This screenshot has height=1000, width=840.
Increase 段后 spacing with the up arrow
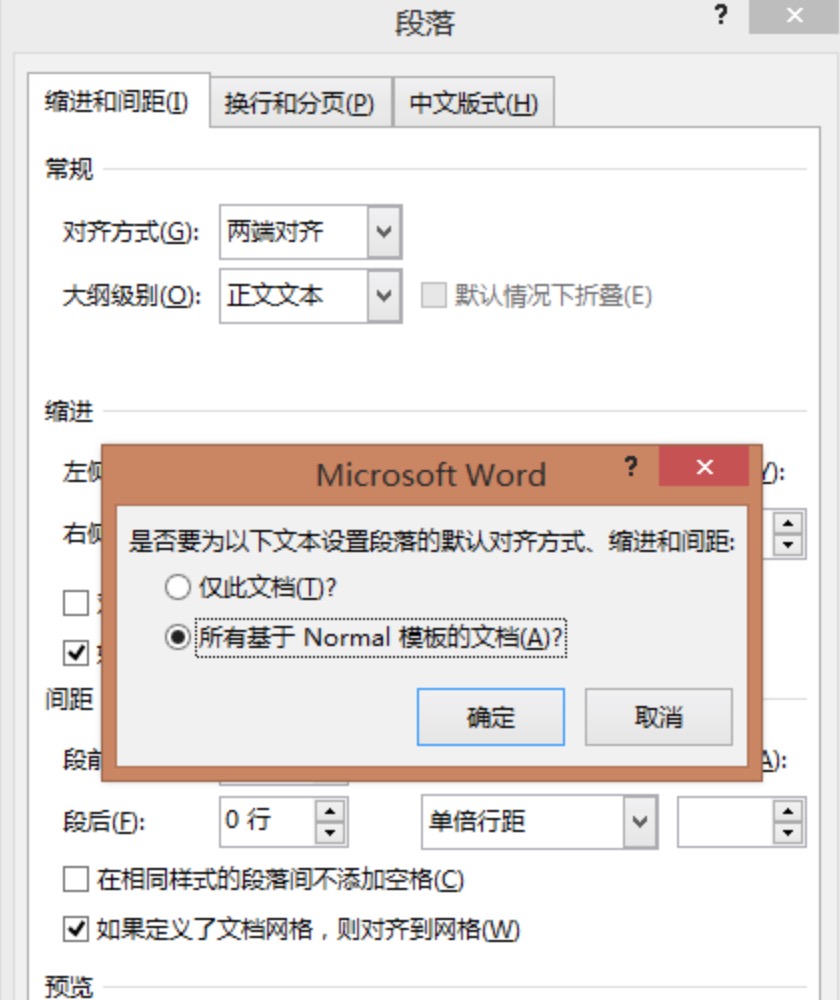pos(331,813)
